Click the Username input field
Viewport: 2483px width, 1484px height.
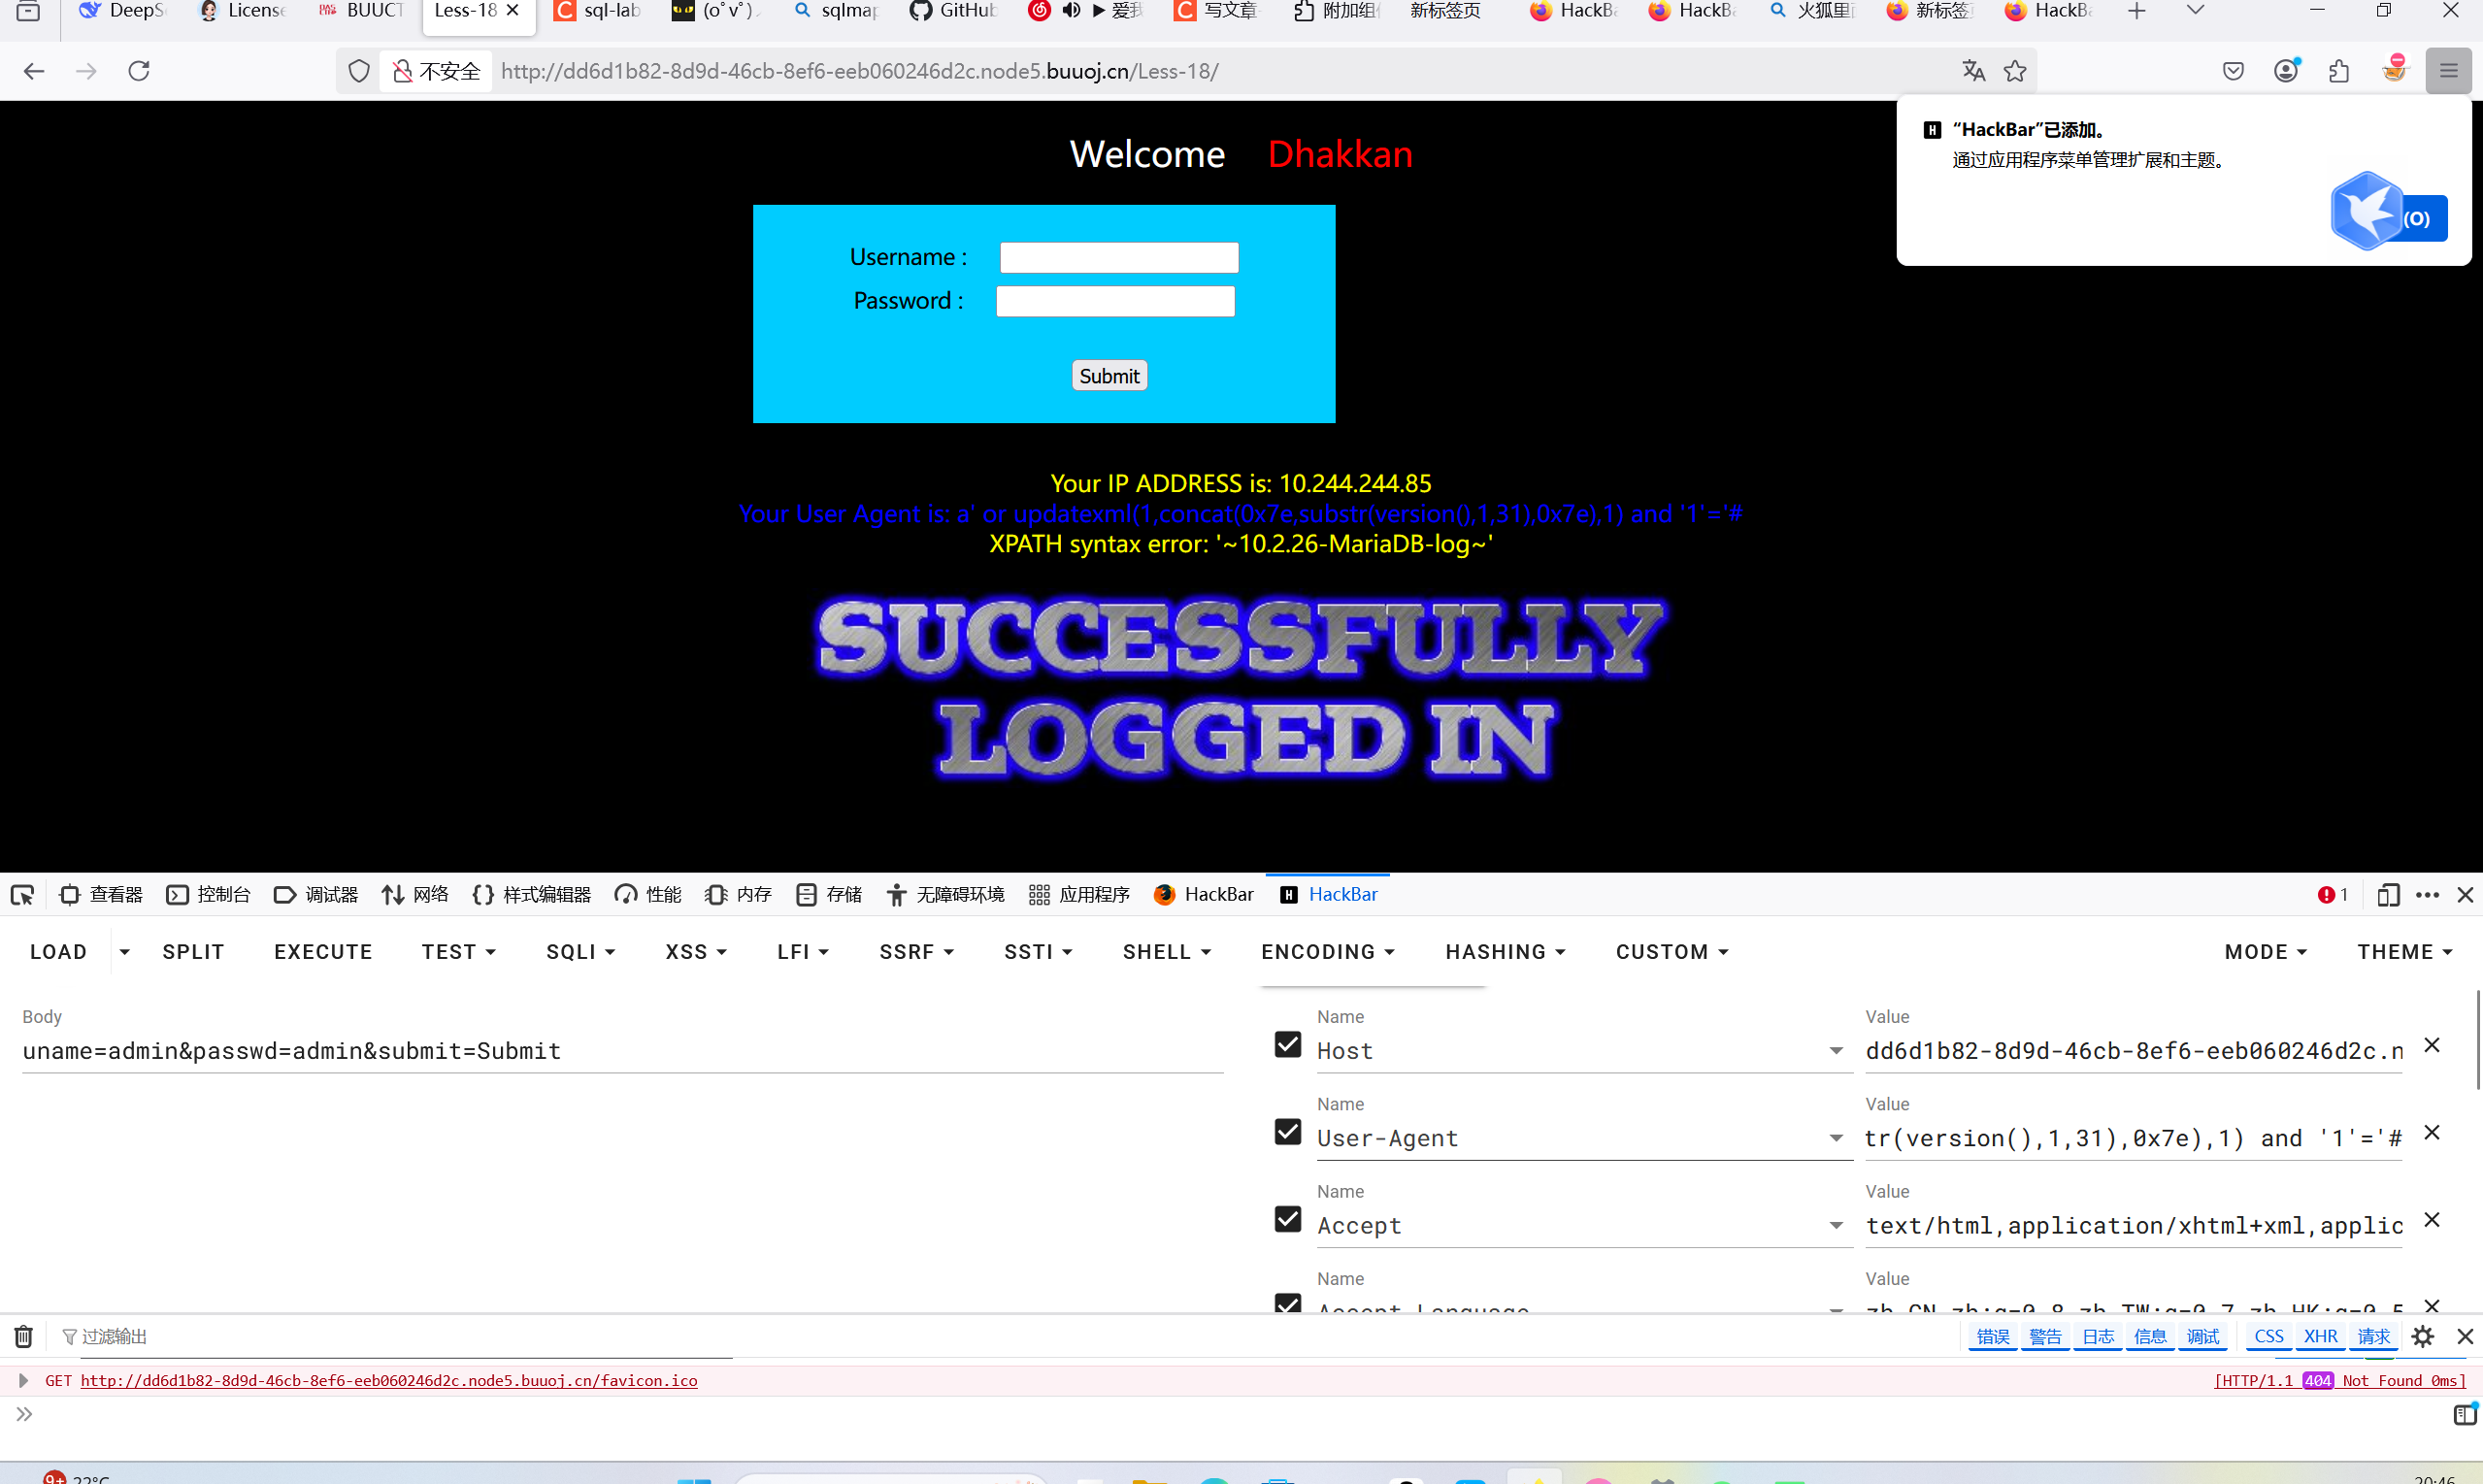tap(1119, 258)
